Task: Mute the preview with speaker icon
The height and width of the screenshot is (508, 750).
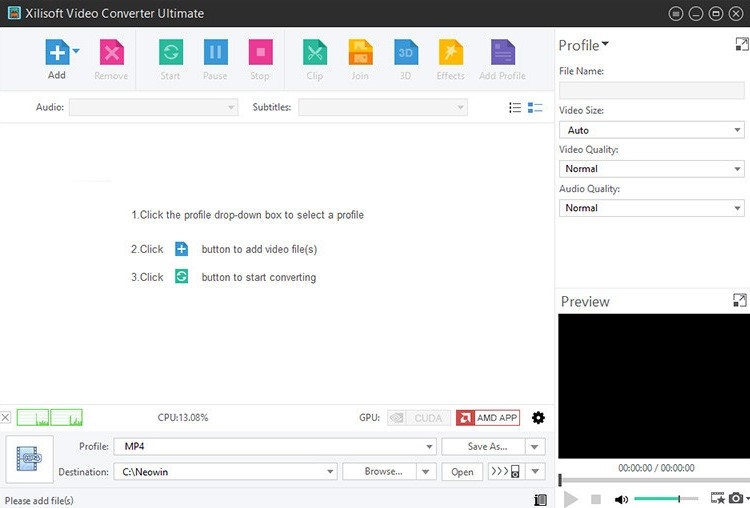Action: point(621,499)
